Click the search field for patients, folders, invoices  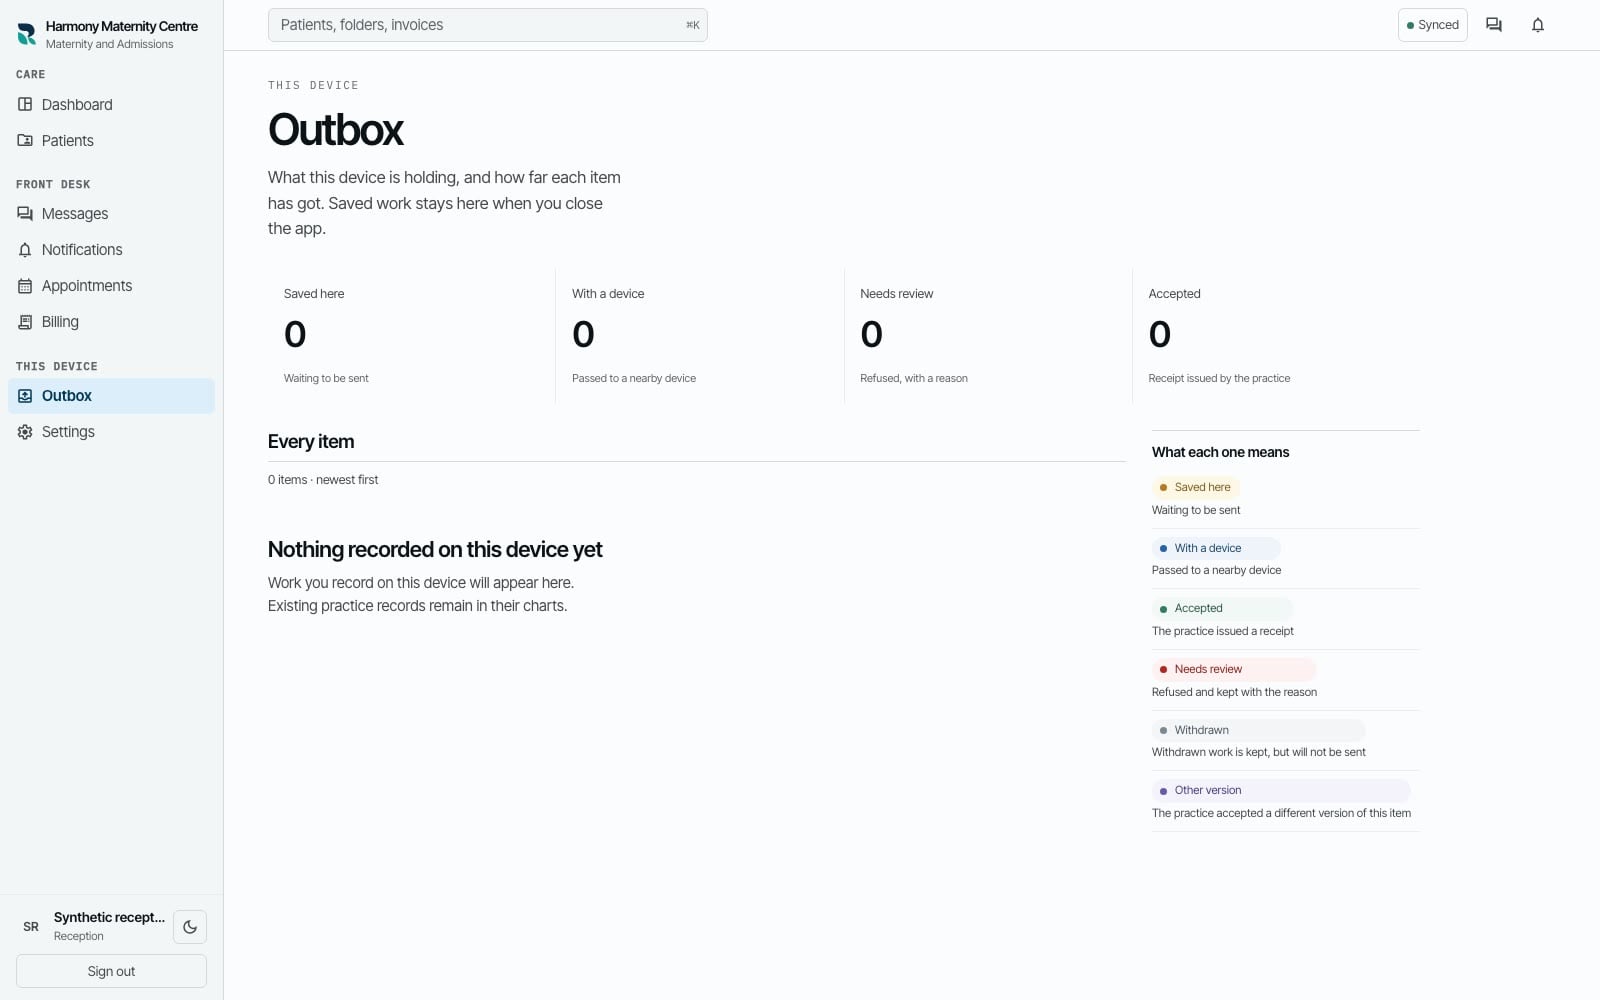click(x=488, y=25)
